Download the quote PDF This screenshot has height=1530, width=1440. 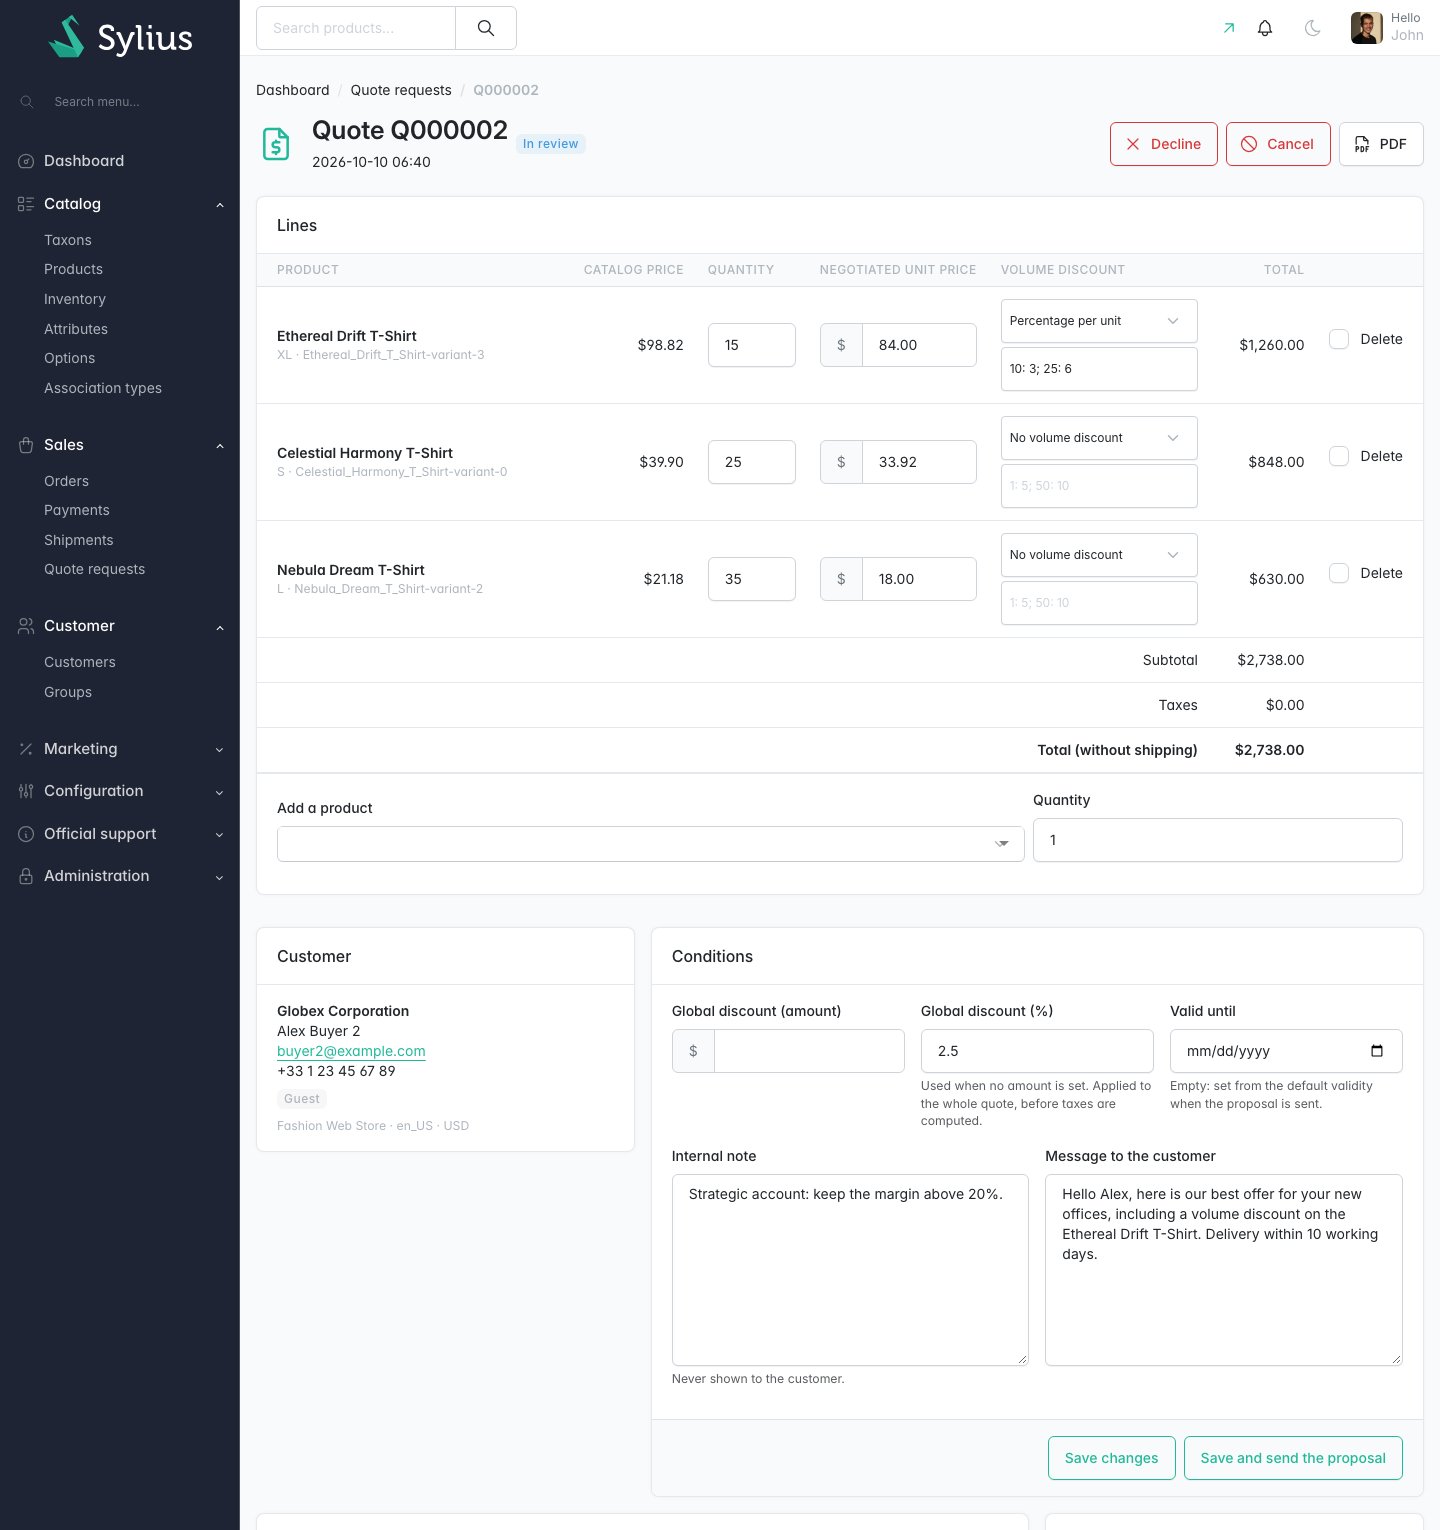(x=1381, y=144)
